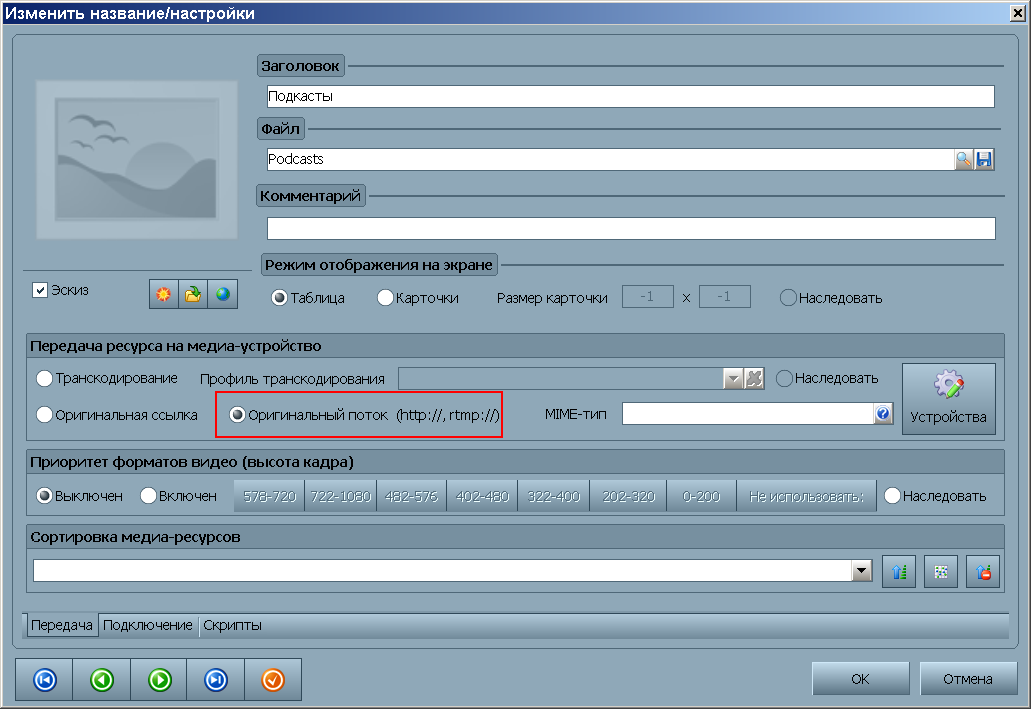The height and width of the screenshot is (709, 1031).
Task: Go to the first item with blue arrow
Action: (45, 680)
